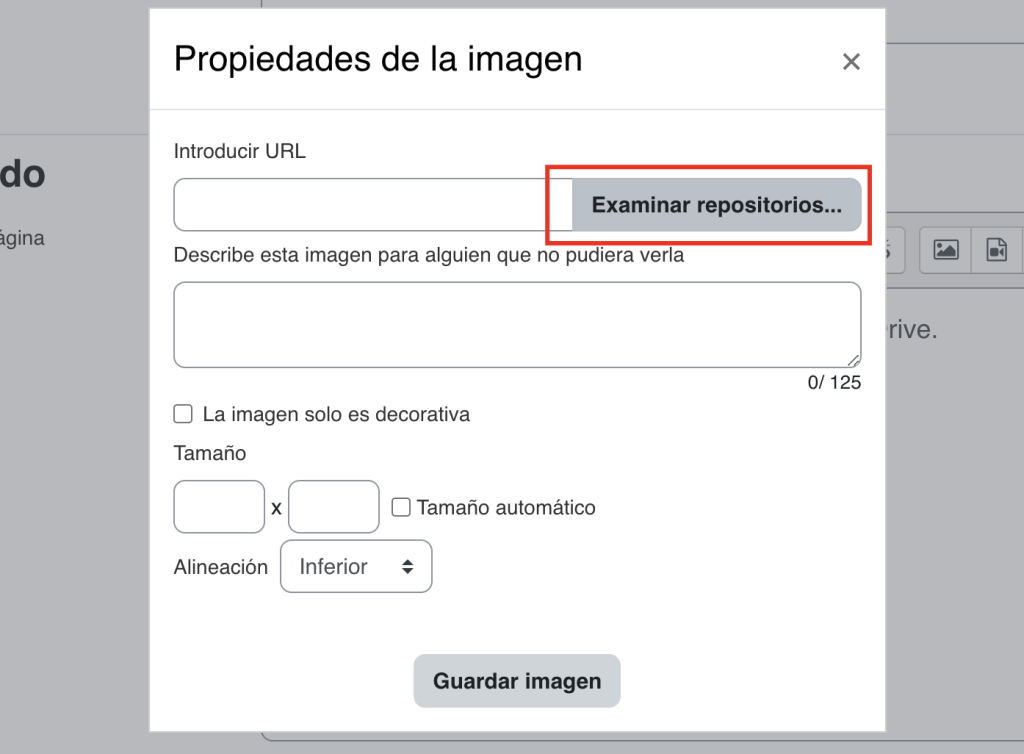Click the description box's corner resize handle
Screen dimensions: 1024x754
point(853,360)
